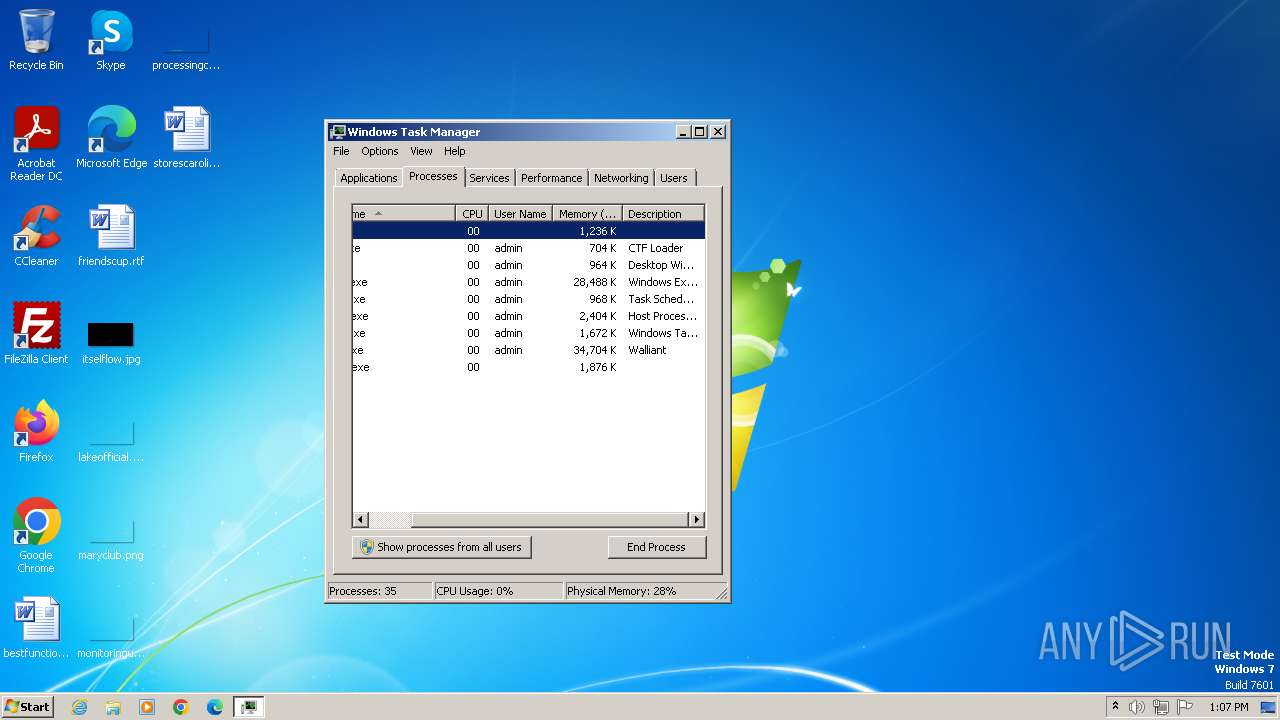Image resolution: width=1280 pixels, height=720 pixels.
Task: Launch Skype from the desktop
Action: pos(111,40)
